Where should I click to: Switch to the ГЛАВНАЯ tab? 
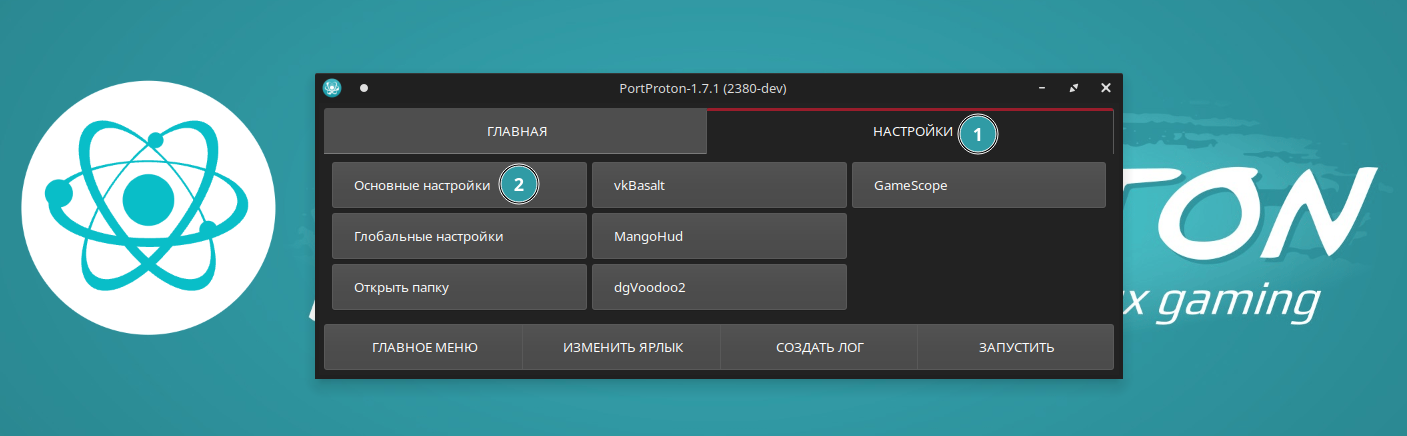click(516, 131)
